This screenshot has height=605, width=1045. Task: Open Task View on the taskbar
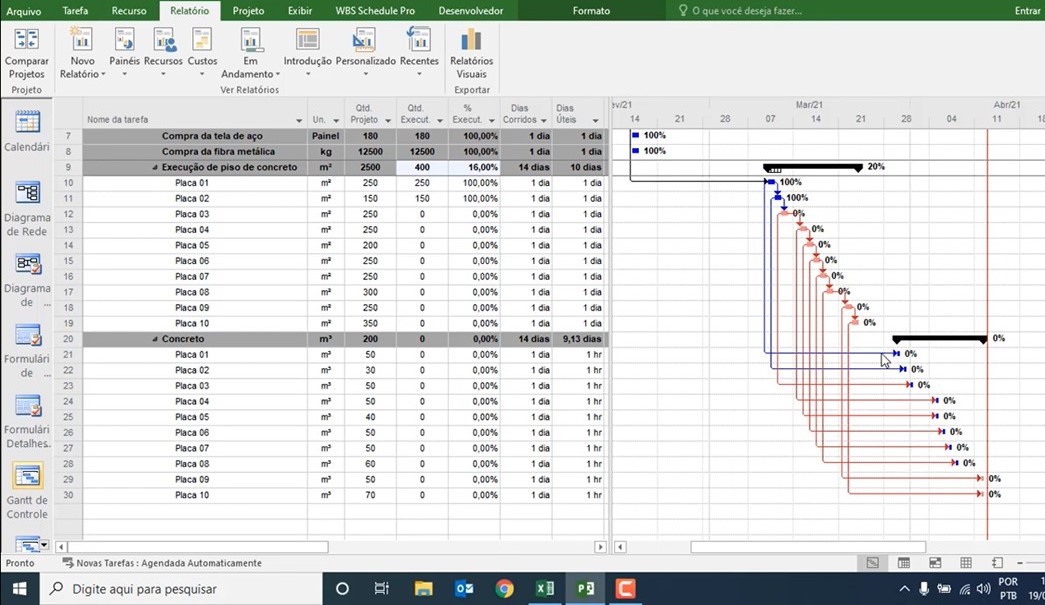click(382, 588)
